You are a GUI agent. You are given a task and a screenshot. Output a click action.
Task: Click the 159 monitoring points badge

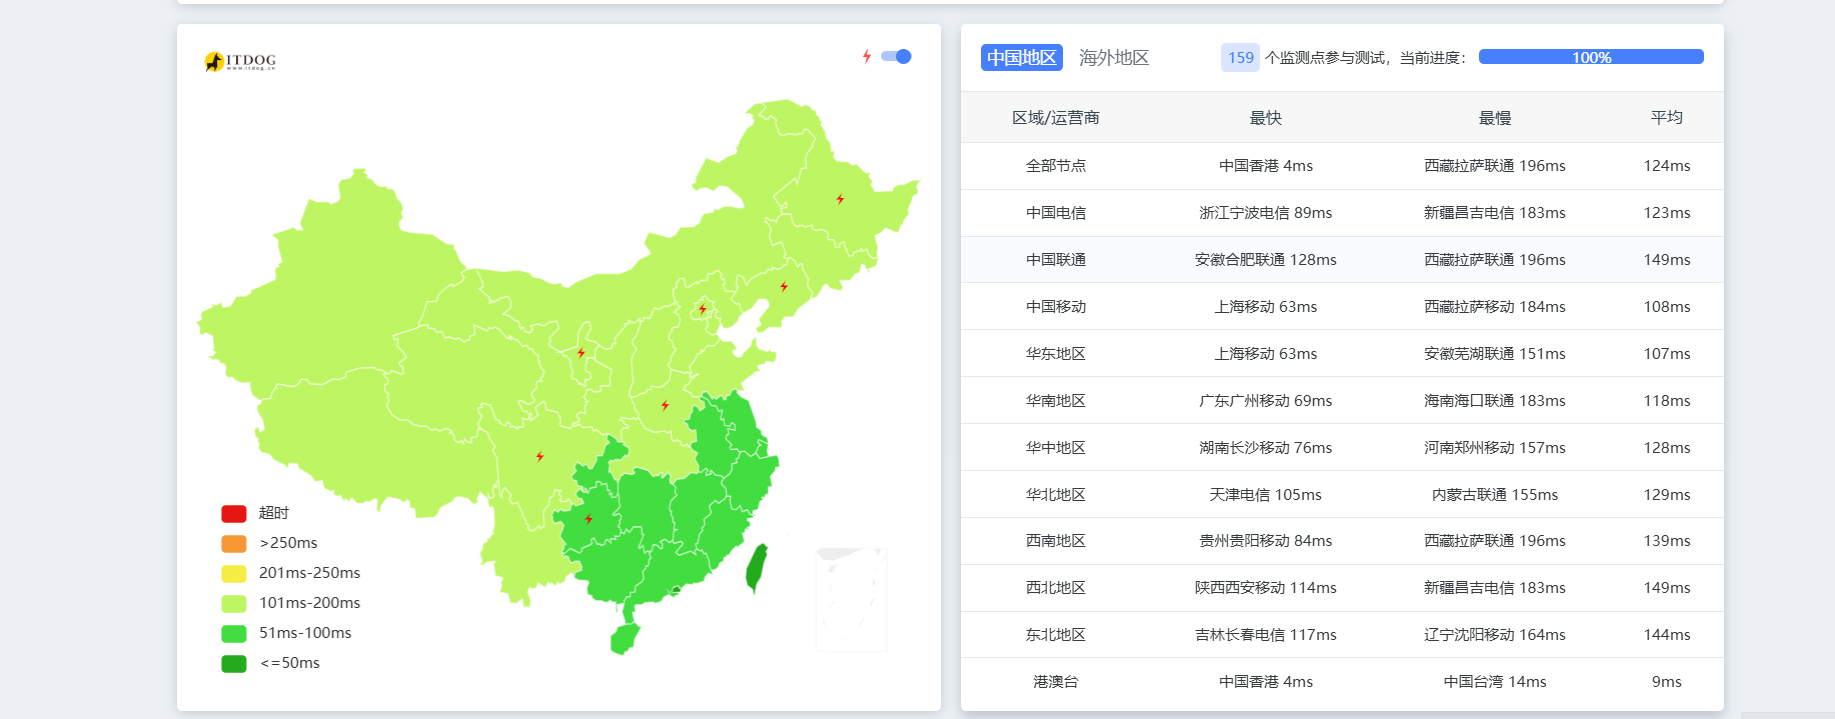click(1240, 58)
